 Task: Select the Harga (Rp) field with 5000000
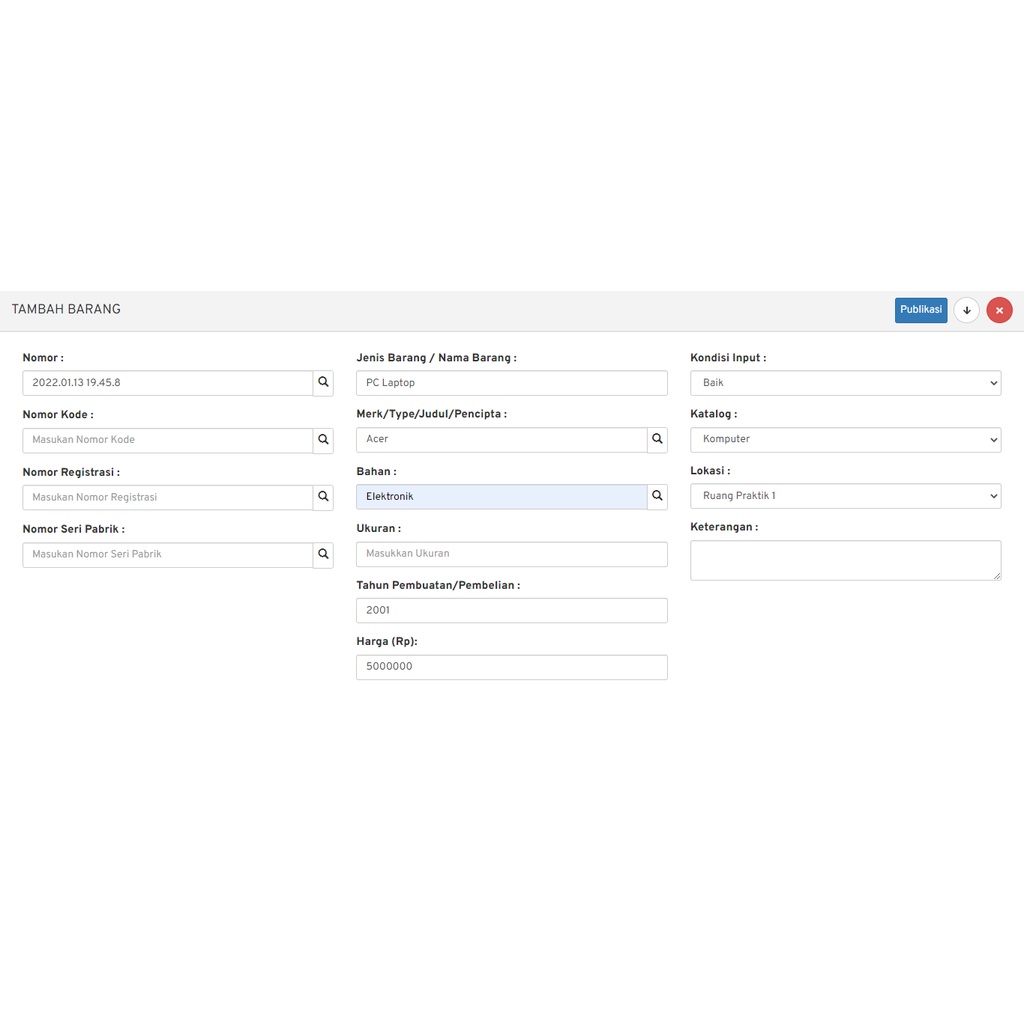point(511,667)
